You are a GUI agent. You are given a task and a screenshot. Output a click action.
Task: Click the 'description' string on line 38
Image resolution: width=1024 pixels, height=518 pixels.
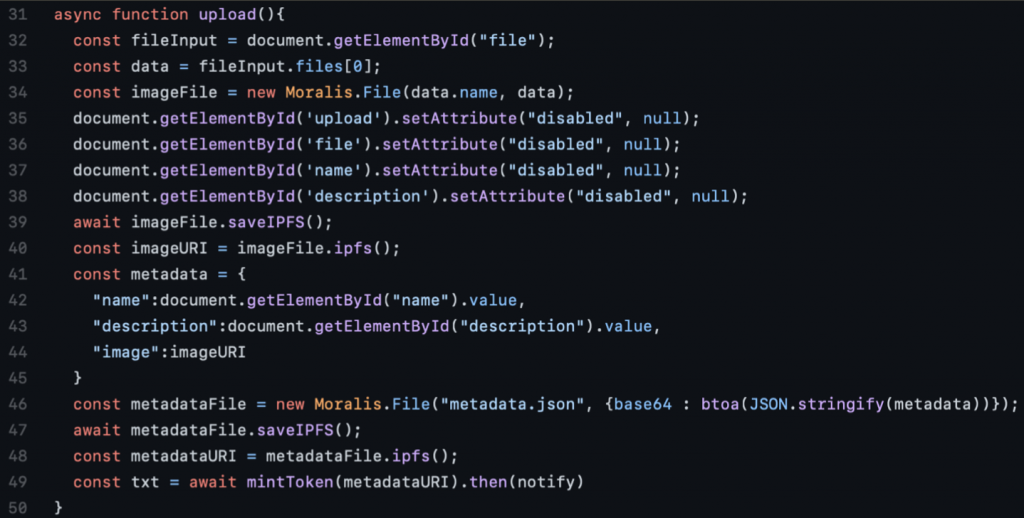click(x=372, y=197)
